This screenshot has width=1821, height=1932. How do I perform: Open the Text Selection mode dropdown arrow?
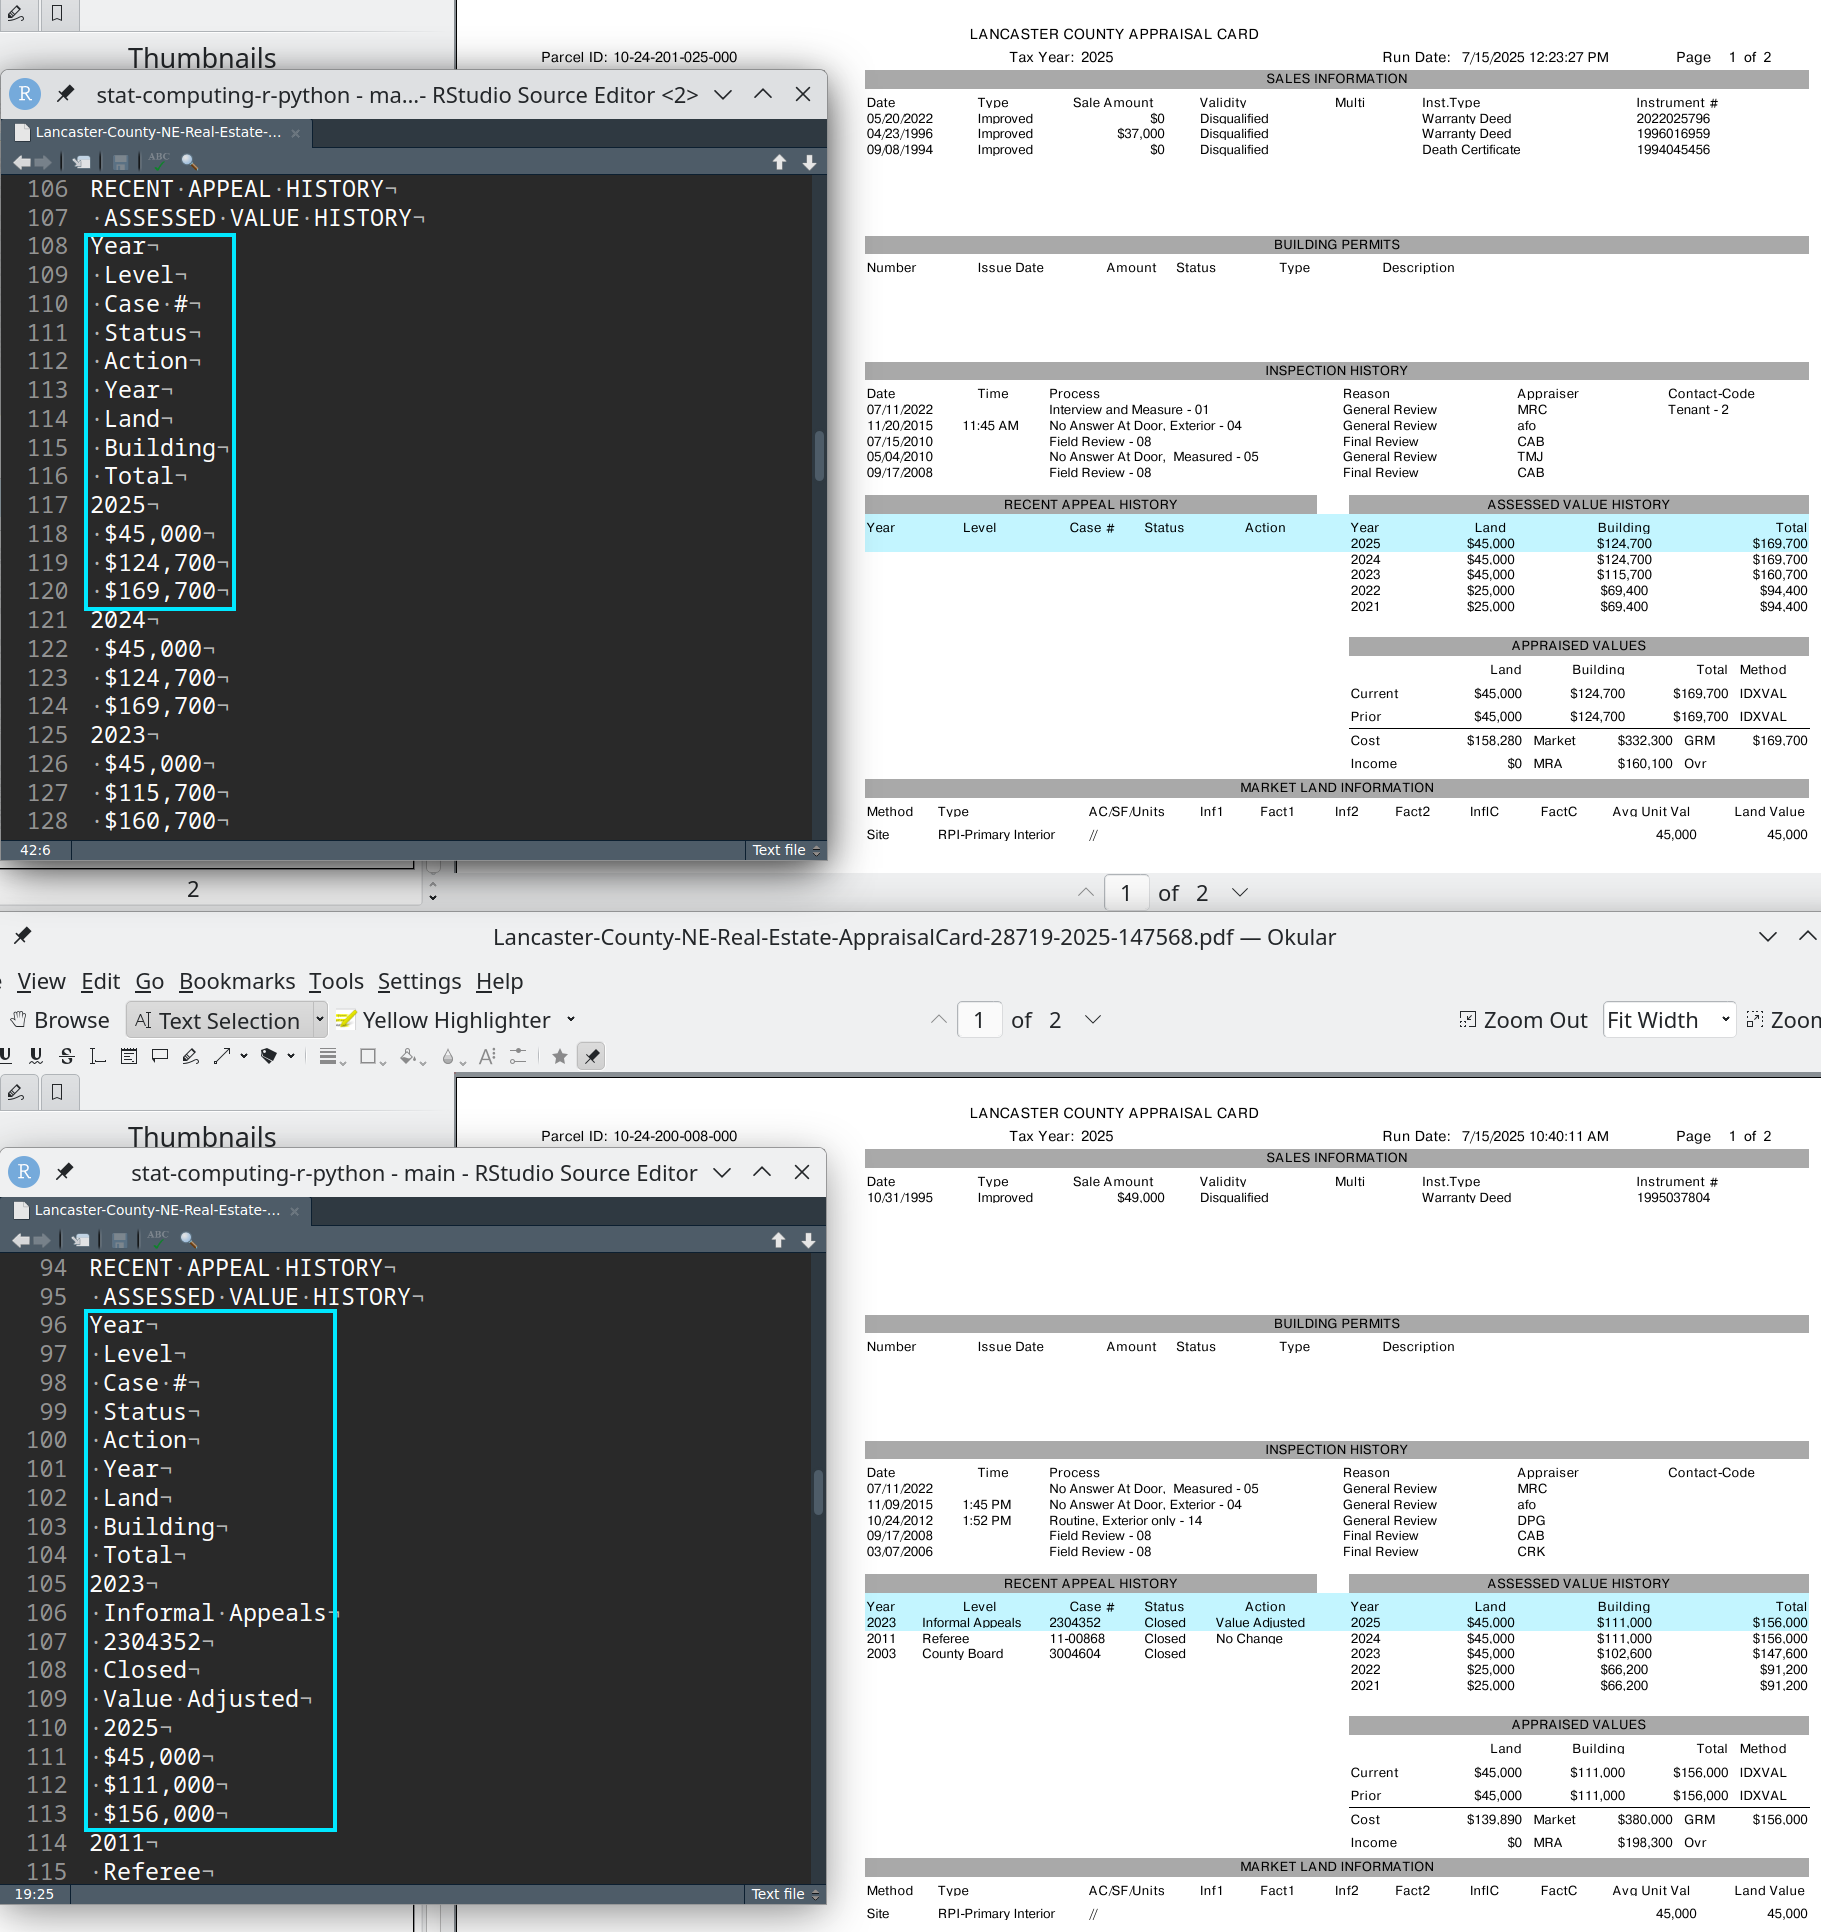pos(320,1020)
